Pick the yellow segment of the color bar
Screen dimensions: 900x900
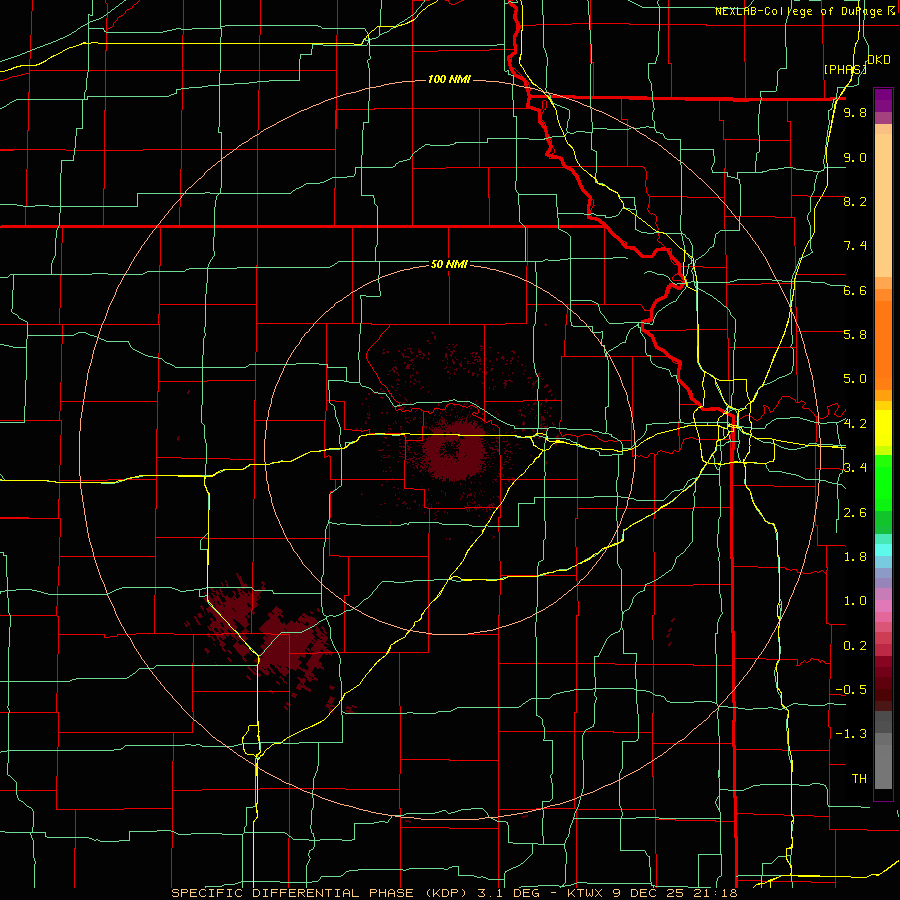point(883,428)
